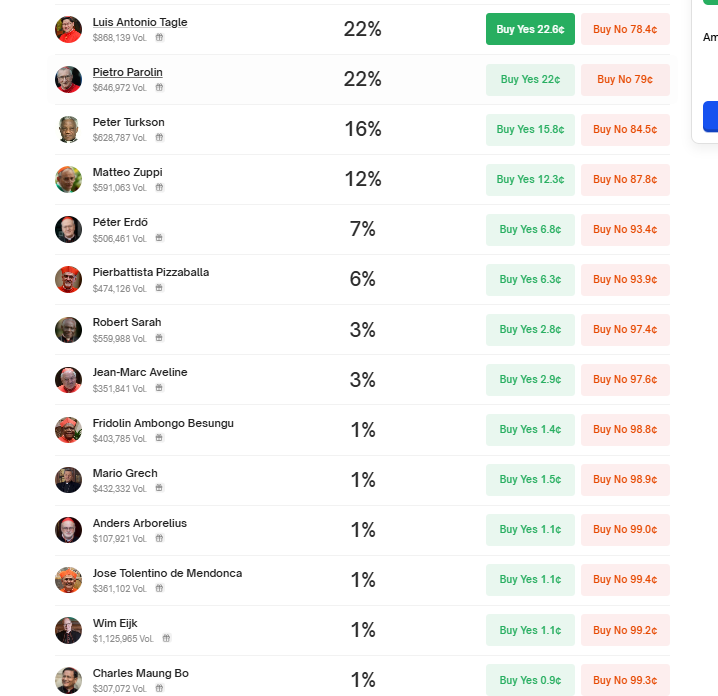Buy Yes 2.9¢ on Jean-Marc Aveline
The image size is (718, 696).
(530, 380)
